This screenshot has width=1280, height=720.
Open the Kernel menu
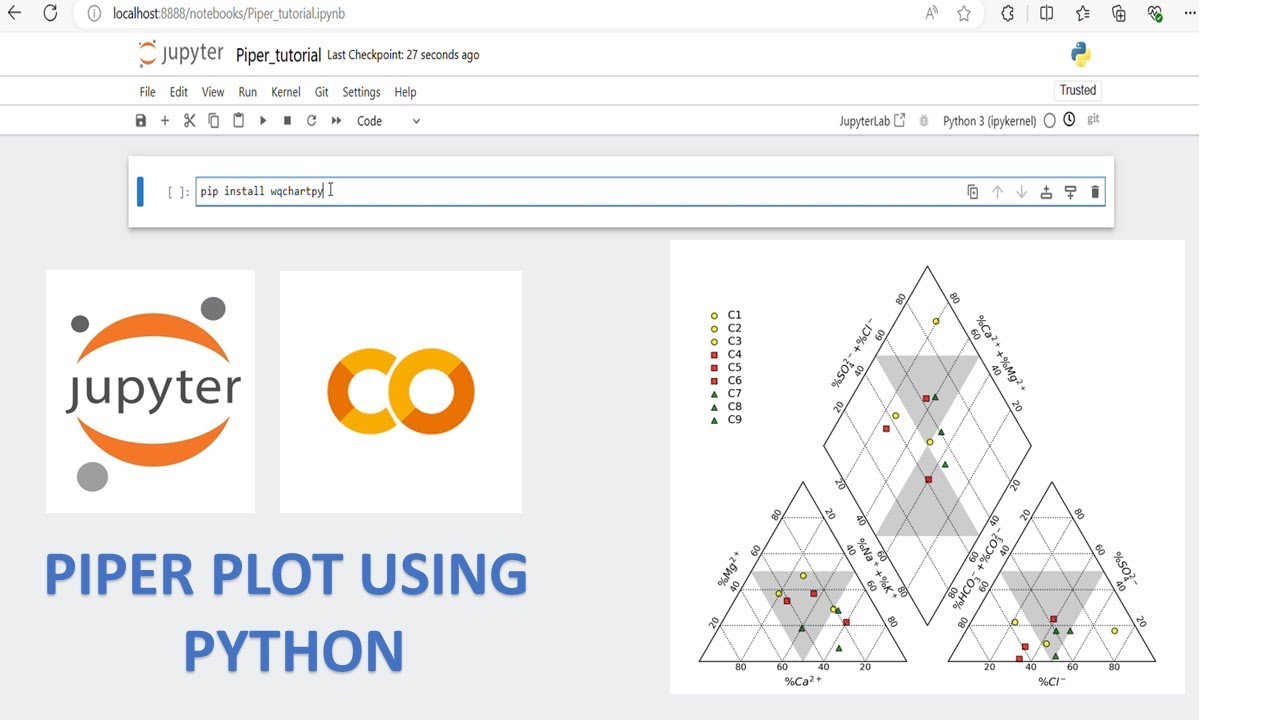(x=286, y=92)
